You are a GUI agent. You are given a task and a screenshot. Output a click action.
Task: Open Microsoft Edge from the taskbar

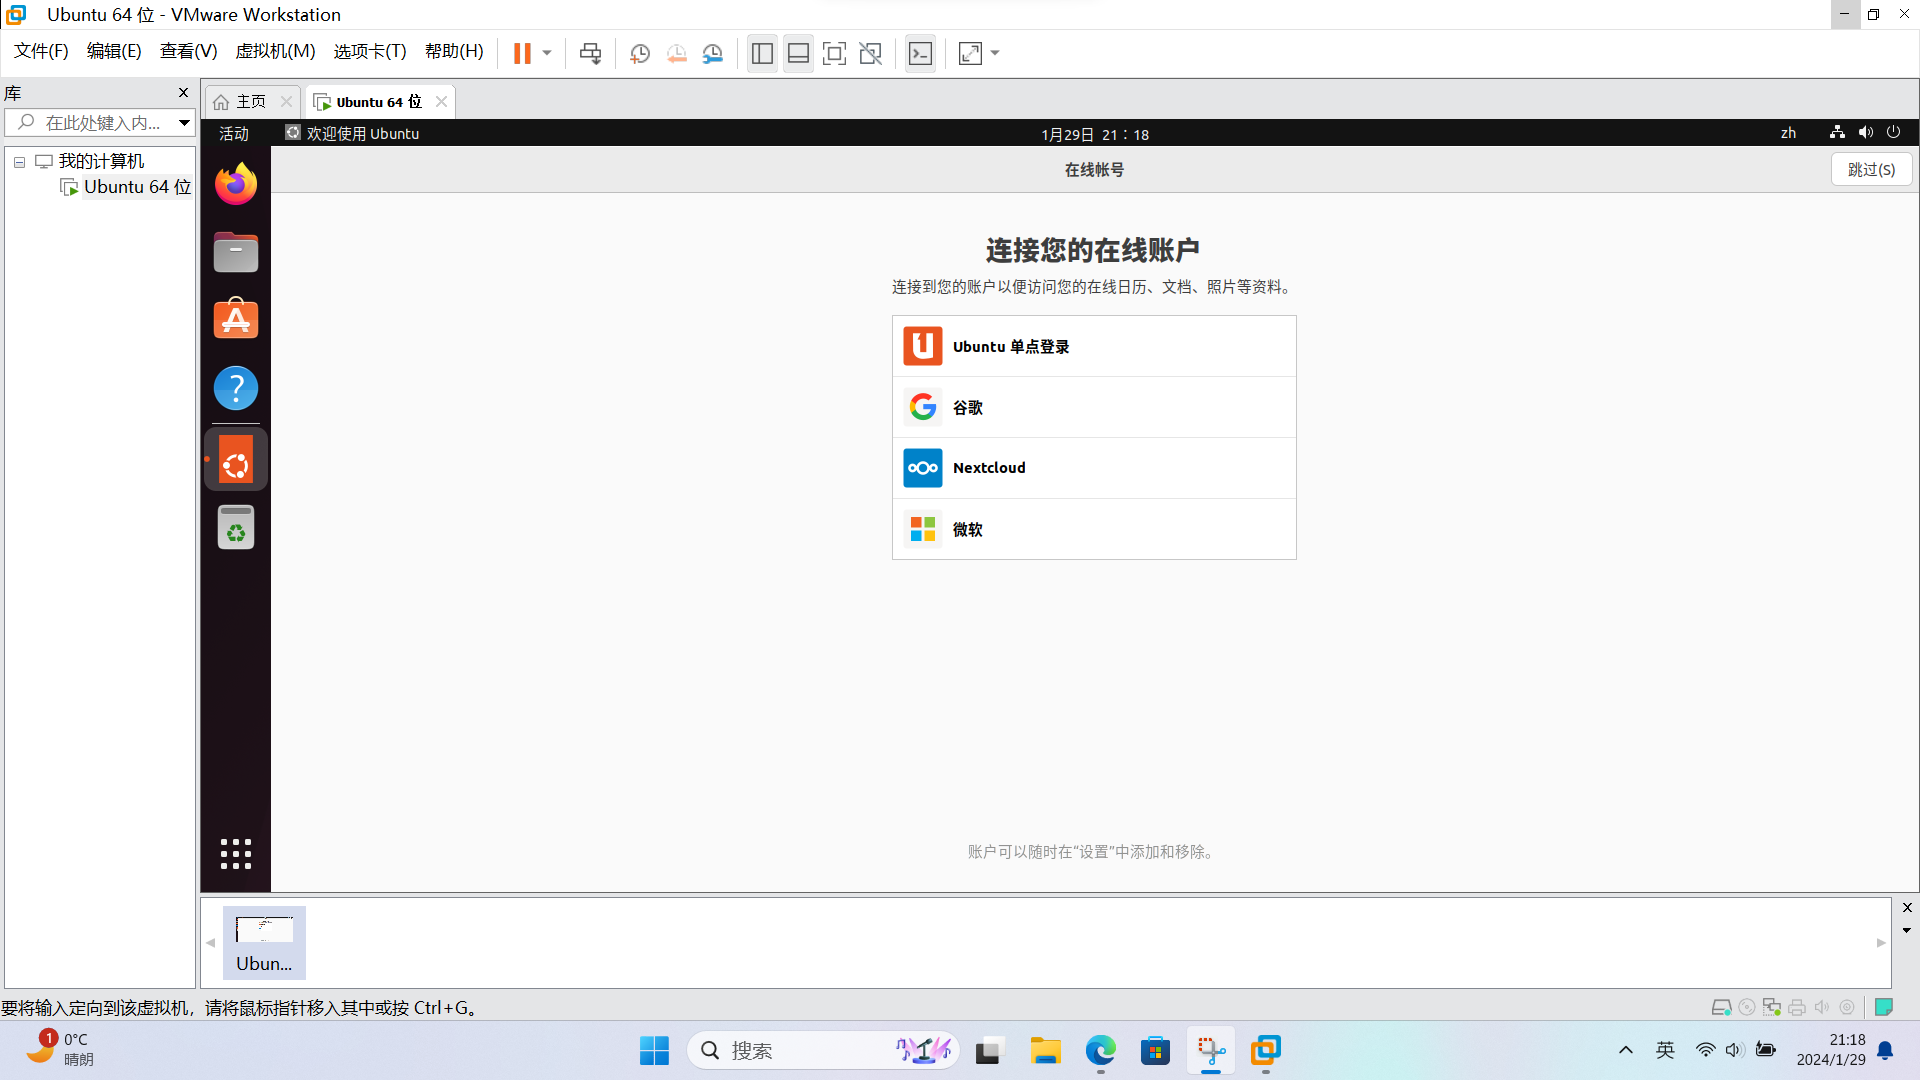pos(1100,1051)
